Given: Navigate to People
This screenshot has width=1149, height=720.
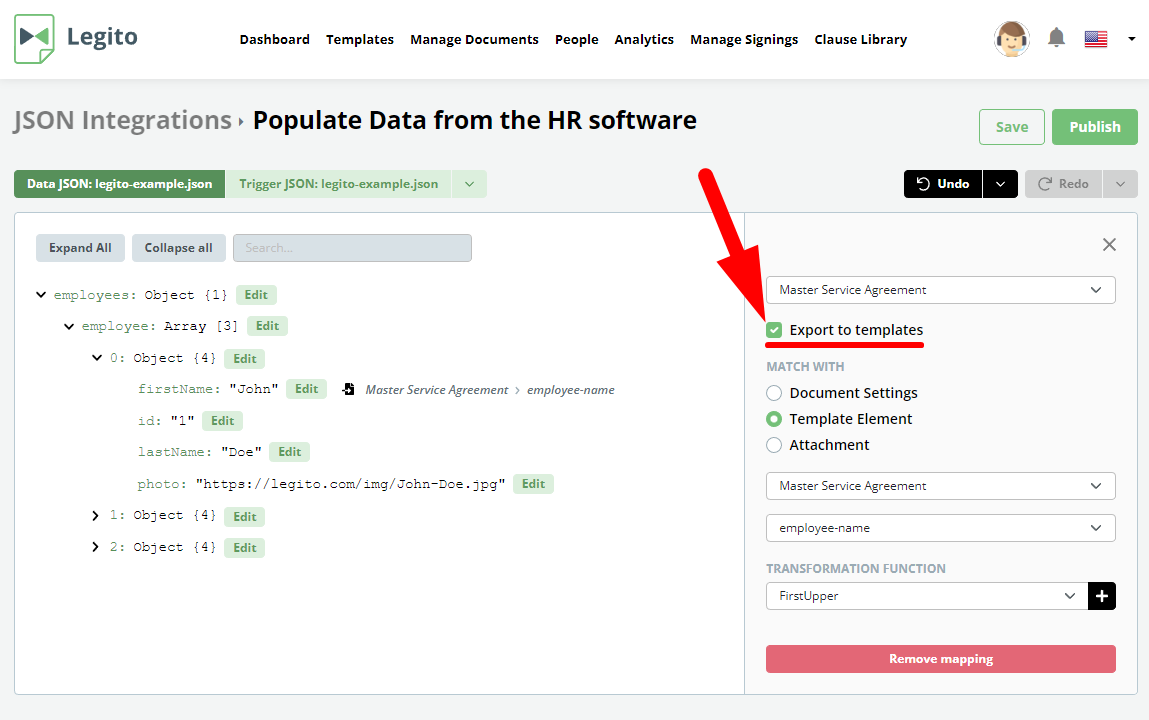Looking at the screenshot, I should coord(577,40).
